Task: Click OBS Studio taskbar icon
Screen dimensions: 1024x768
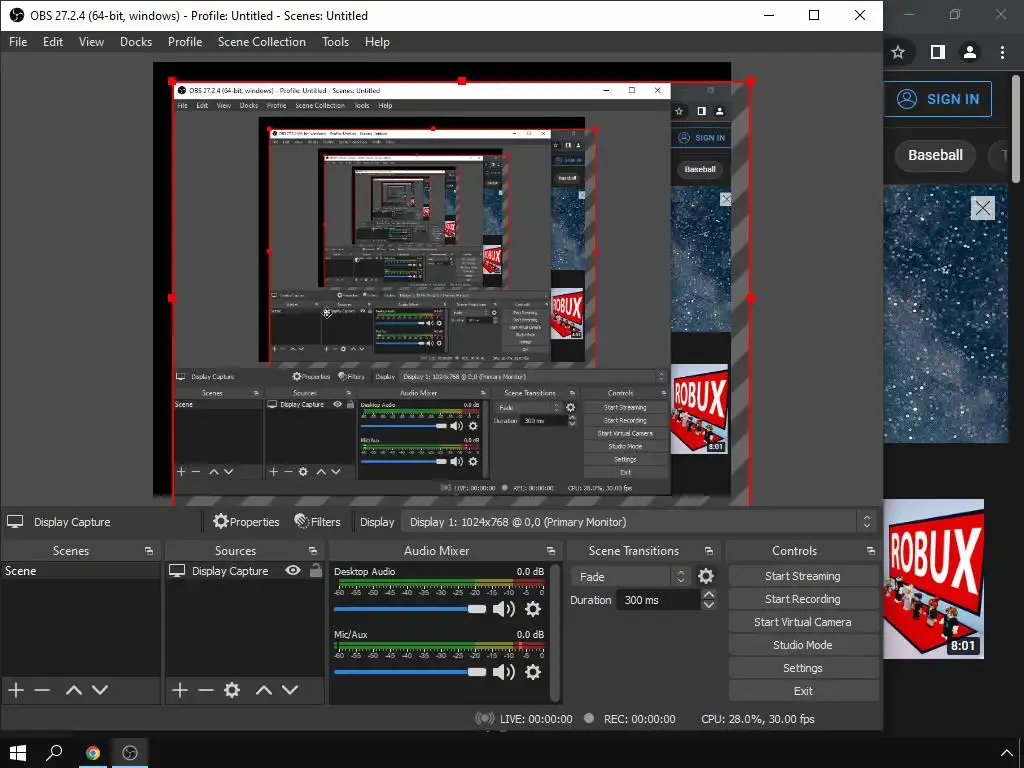Action: click(x=130, y=753)
